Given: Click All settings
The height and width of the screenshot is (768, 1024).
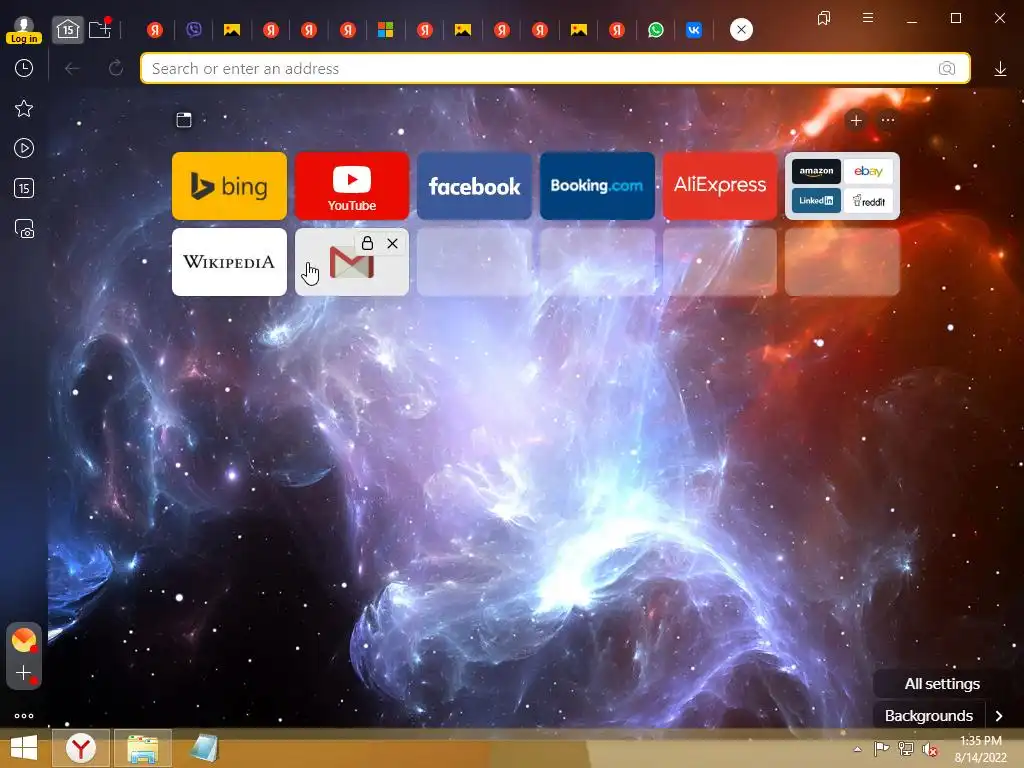Looking at the screenshot, I should pyautogui.click(x=942, y=684).
